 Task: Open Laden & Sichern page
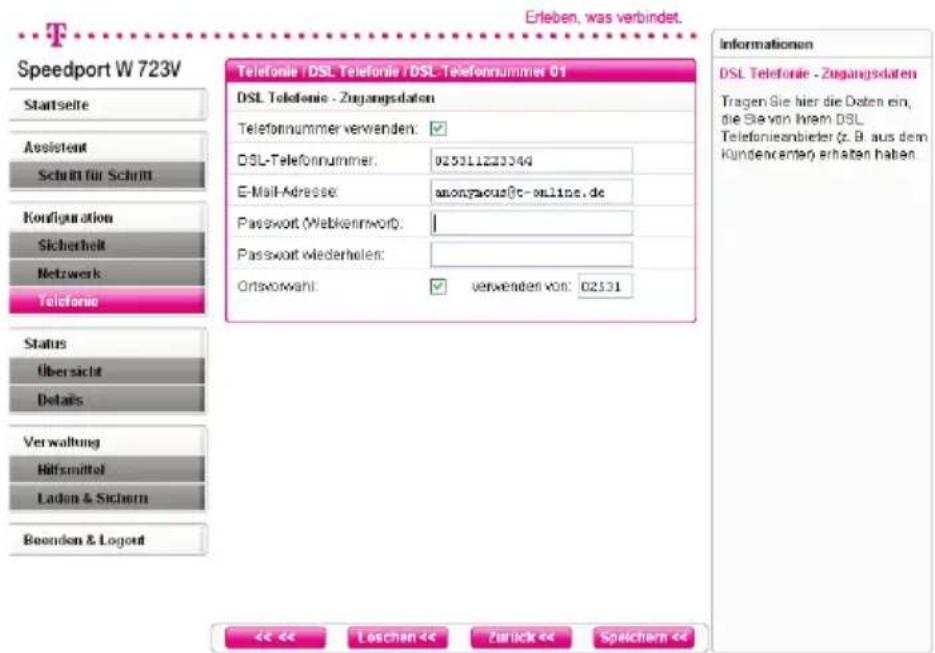click(x=107, y=498)
